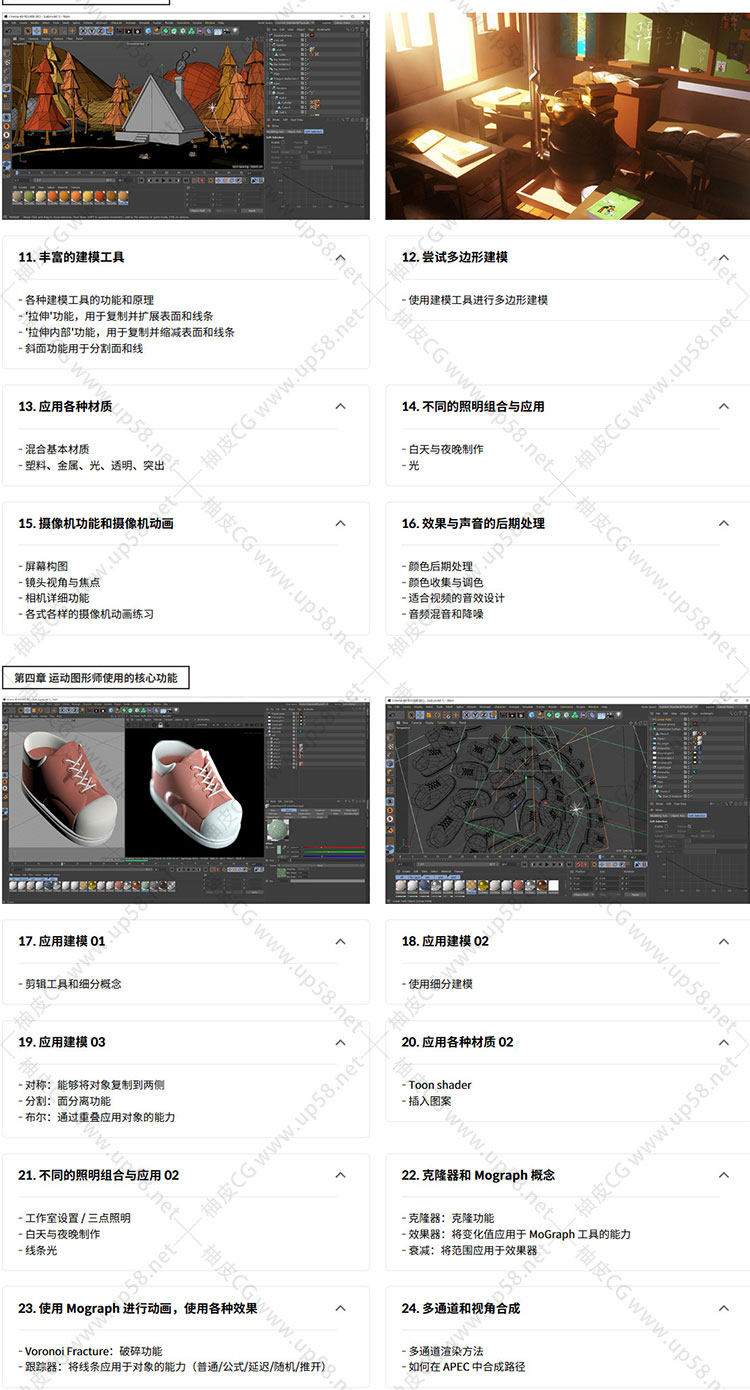The height and width of the screenshot is (1390, 750).
Task: Select the line 如何在 APEC 中合成路径
Action: 464,1367
